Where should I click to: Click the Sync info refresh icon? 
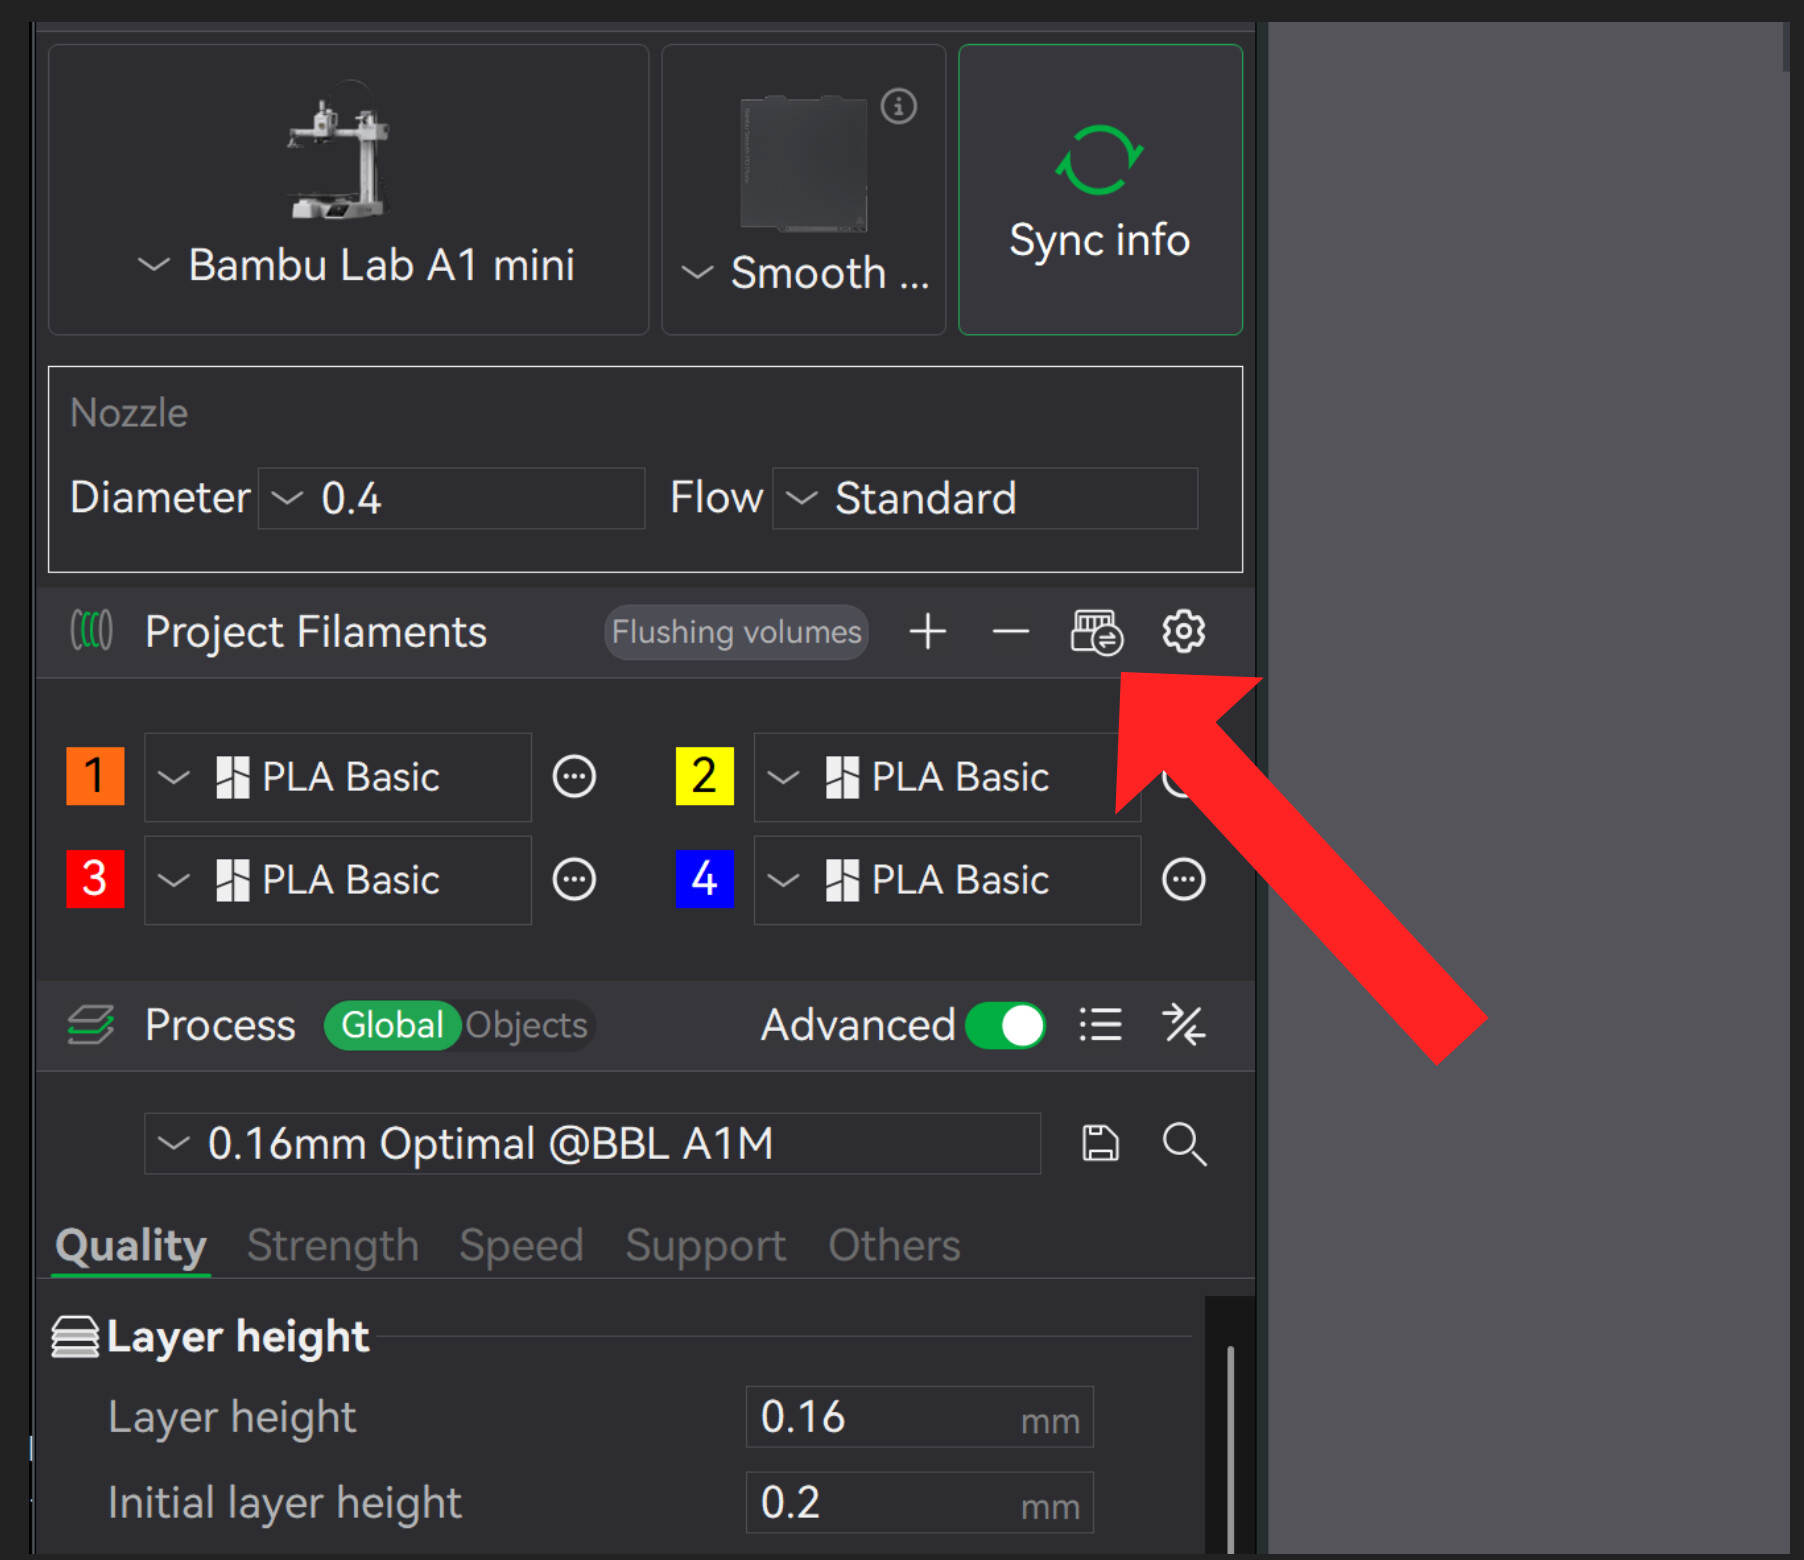(1099, 160)
